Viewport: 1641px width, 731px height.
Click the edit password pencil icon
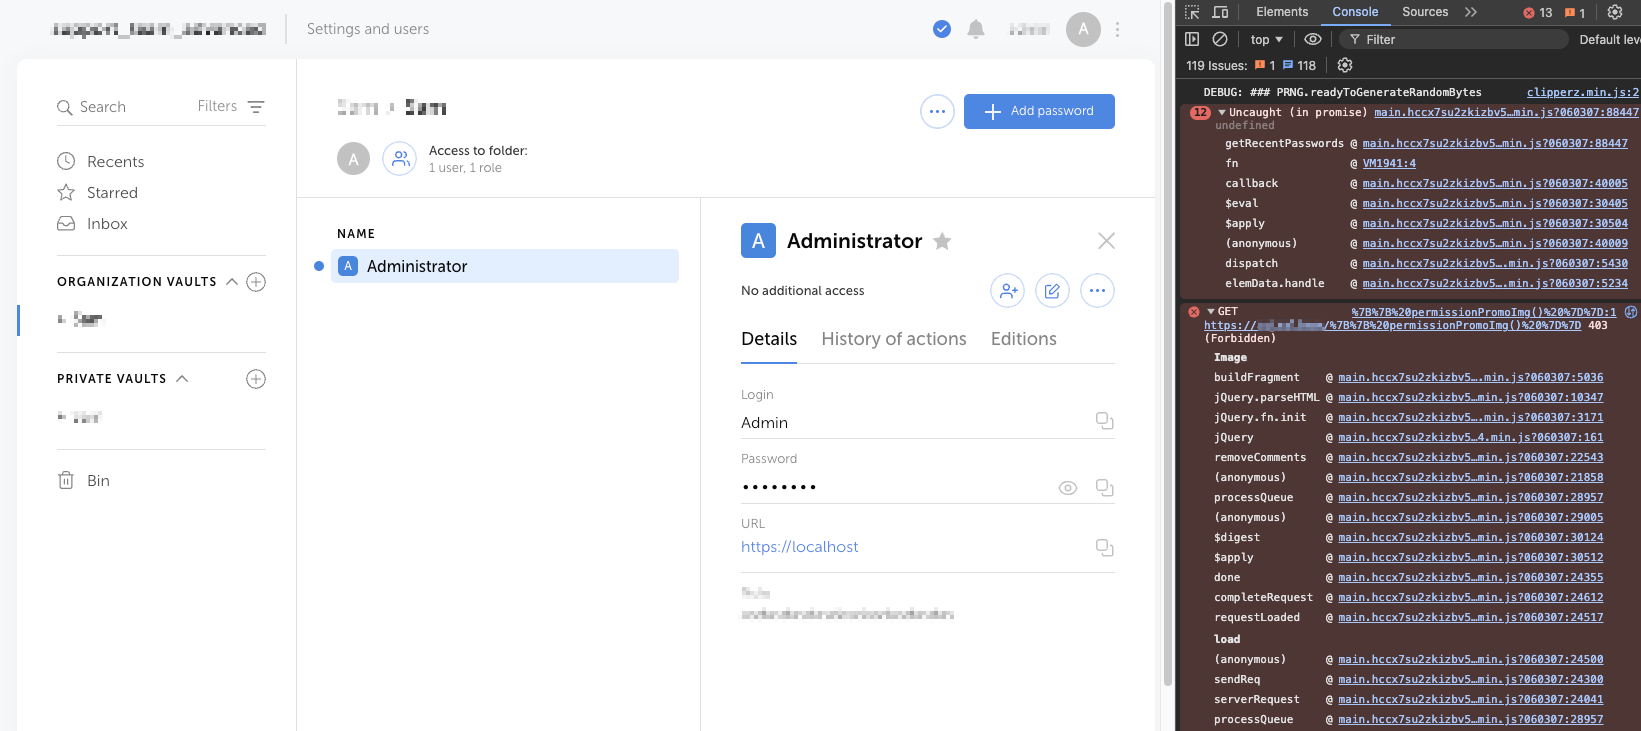coord(1052,291)
